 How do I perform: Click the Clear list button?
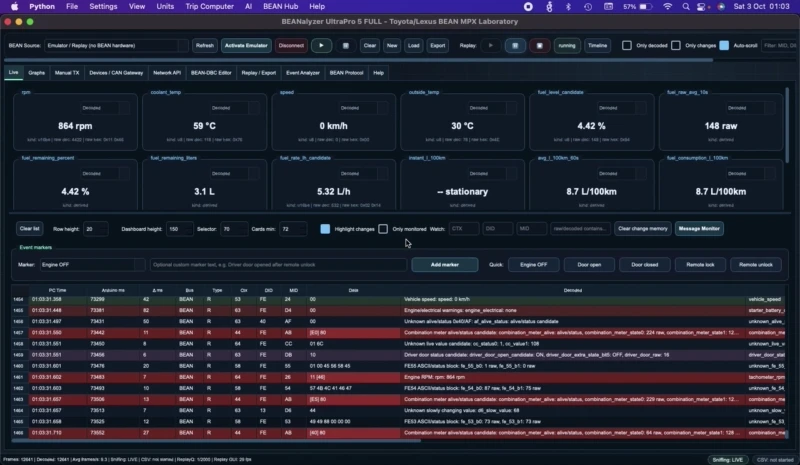[x=30, y=229]
